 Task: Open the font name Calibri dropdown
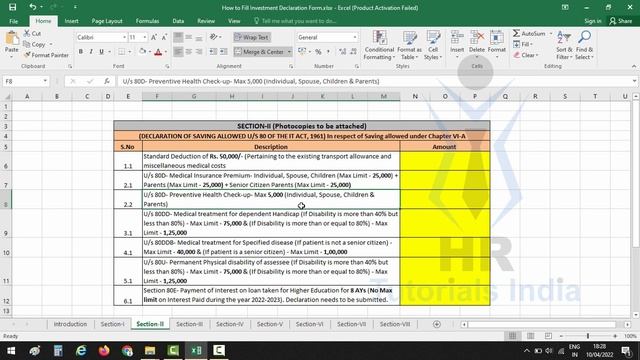tap(124, 37)
